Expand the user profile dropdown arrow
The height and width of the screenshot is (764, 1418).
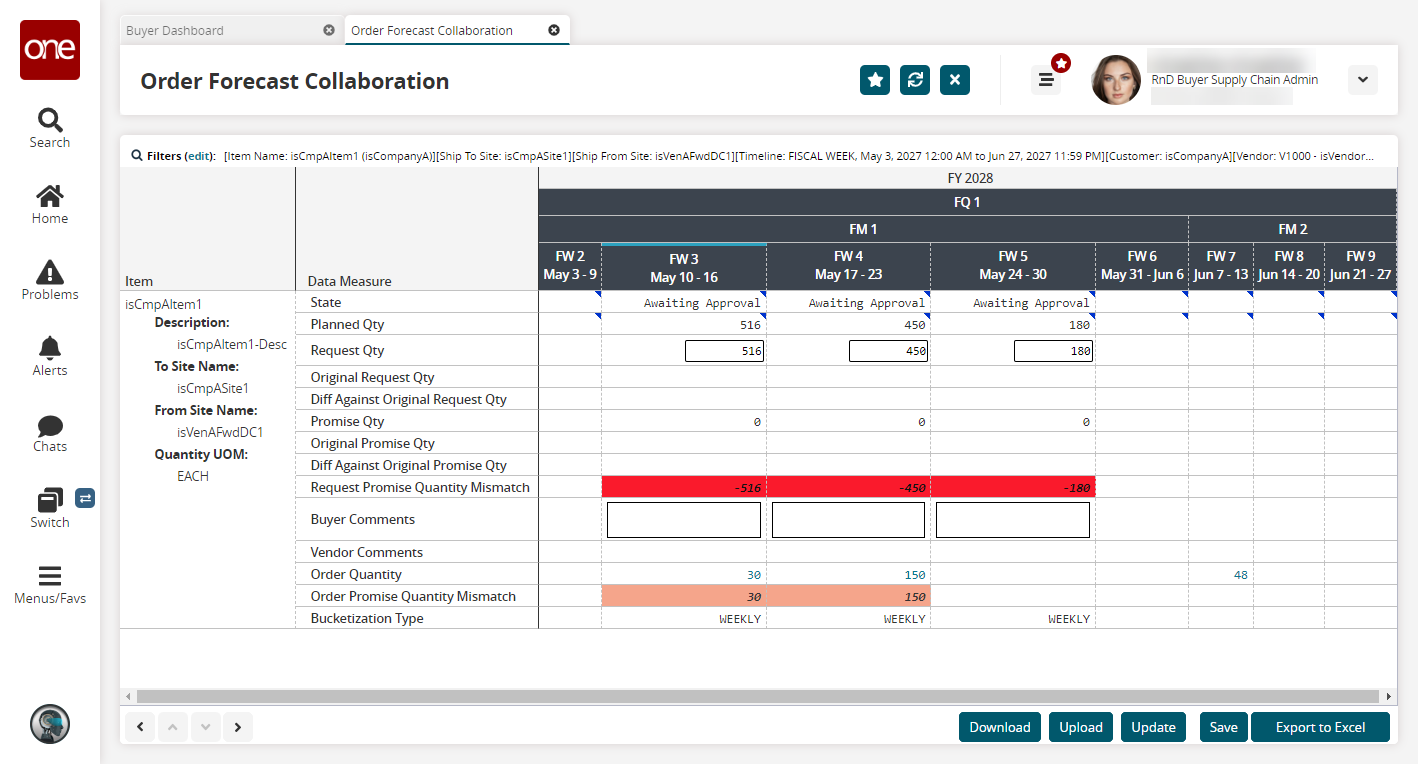(1362, 80)
